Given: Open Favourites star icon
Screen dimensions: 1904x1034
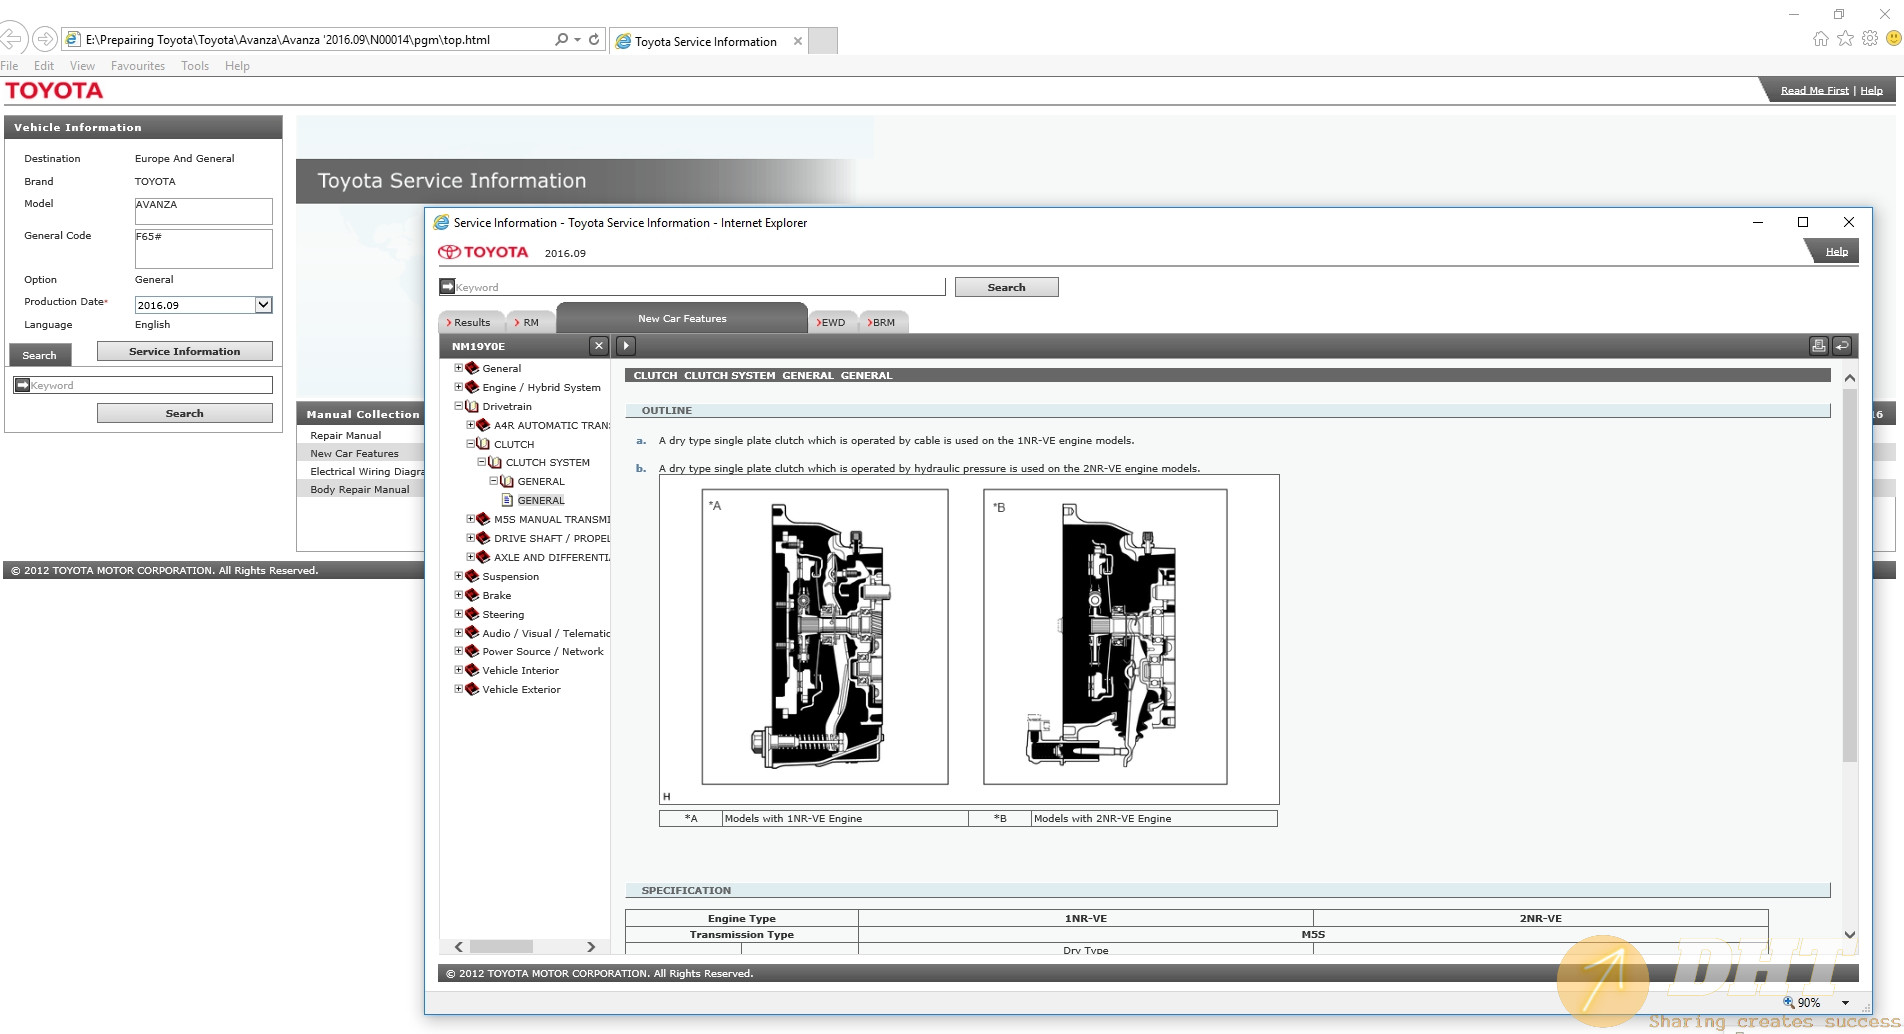Looking at the screenshot, I should [1845, 38].
